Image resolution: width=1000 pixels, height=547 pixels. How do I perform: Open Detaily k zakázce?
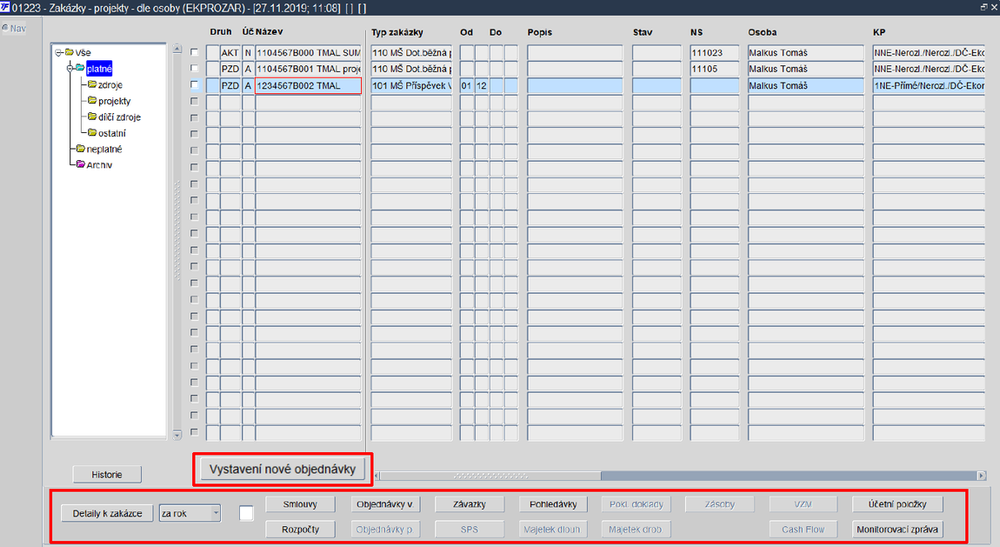107,513
